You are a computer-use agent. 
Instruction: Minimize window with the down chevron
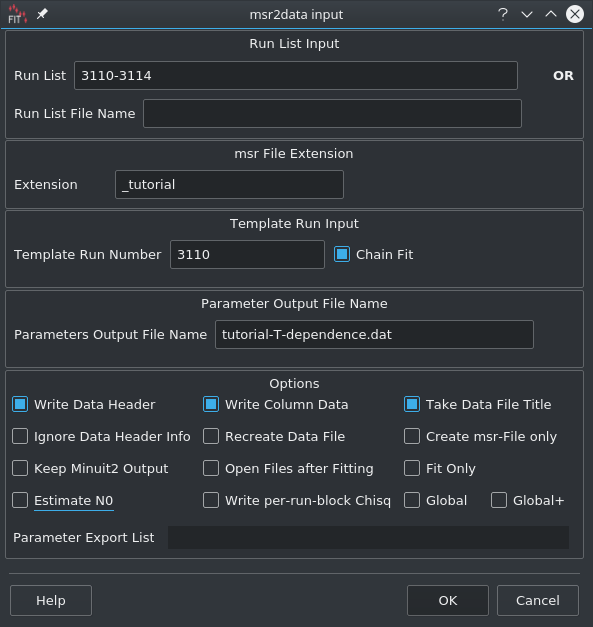[527, 14]
